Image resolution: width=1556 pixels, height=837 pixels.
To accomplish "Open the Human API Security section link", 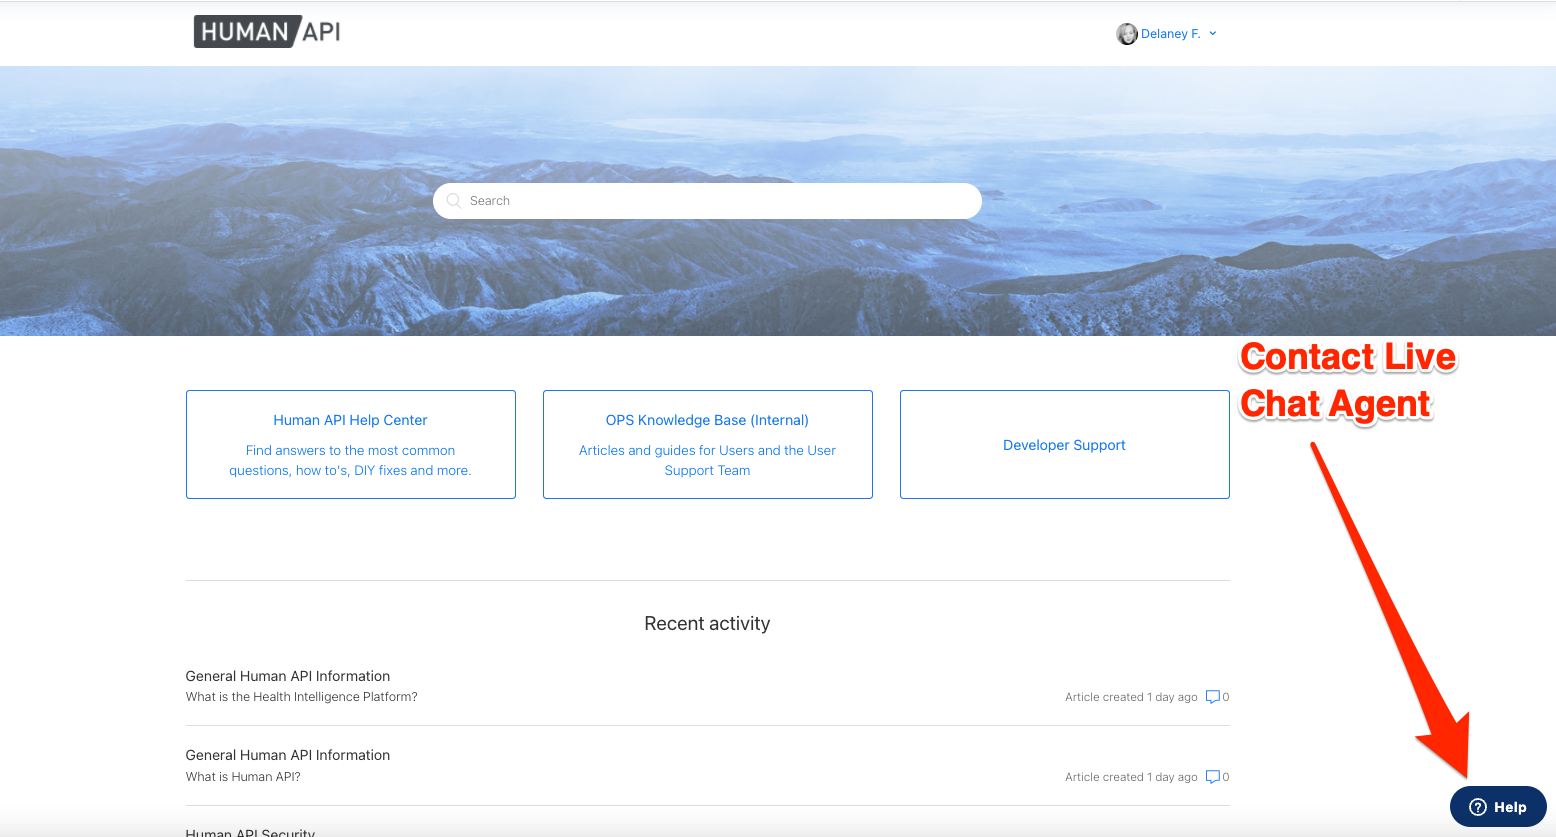I will [x=250, y=832].
